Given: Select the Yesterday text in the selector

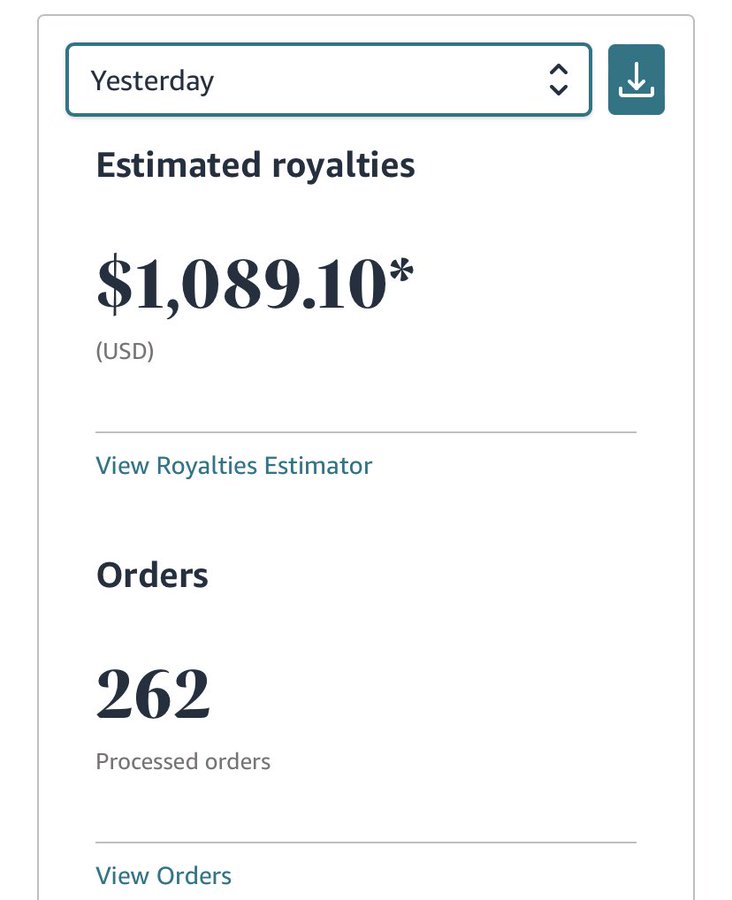Looking at the screenshot, I should [152, 81].
